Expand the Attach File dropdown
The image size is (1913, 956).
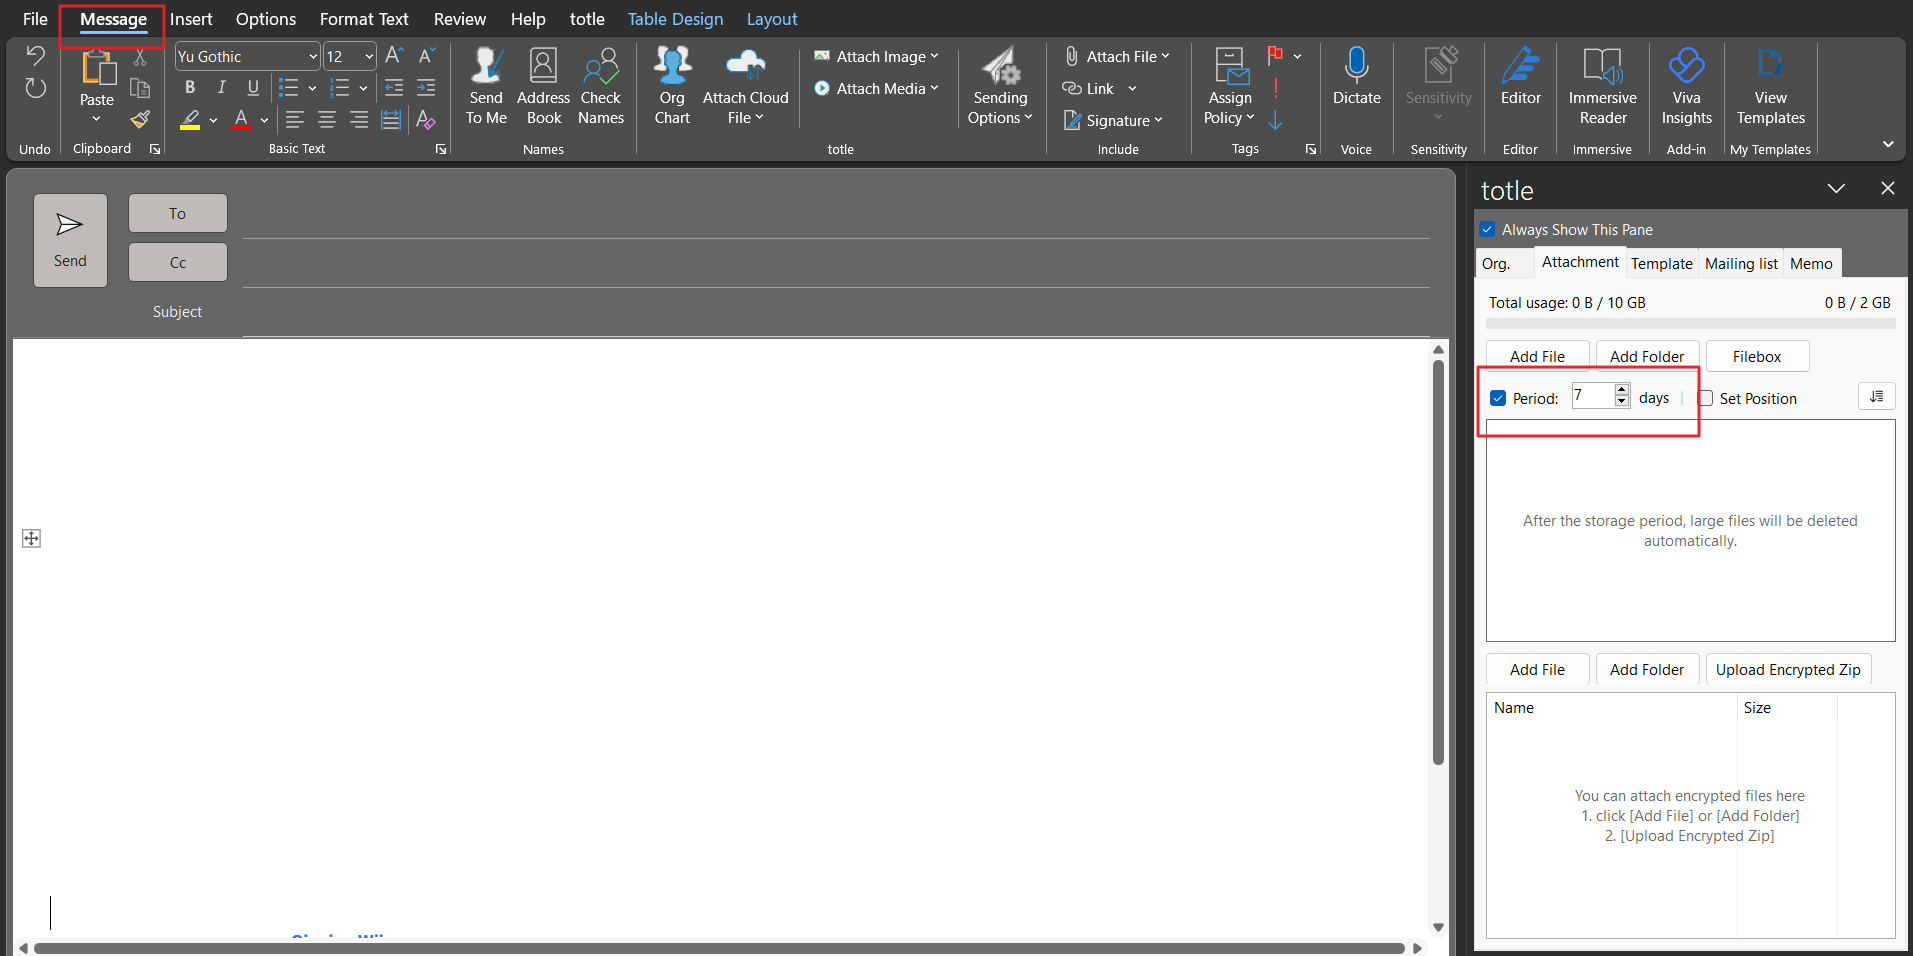(x=1165, y=57)
